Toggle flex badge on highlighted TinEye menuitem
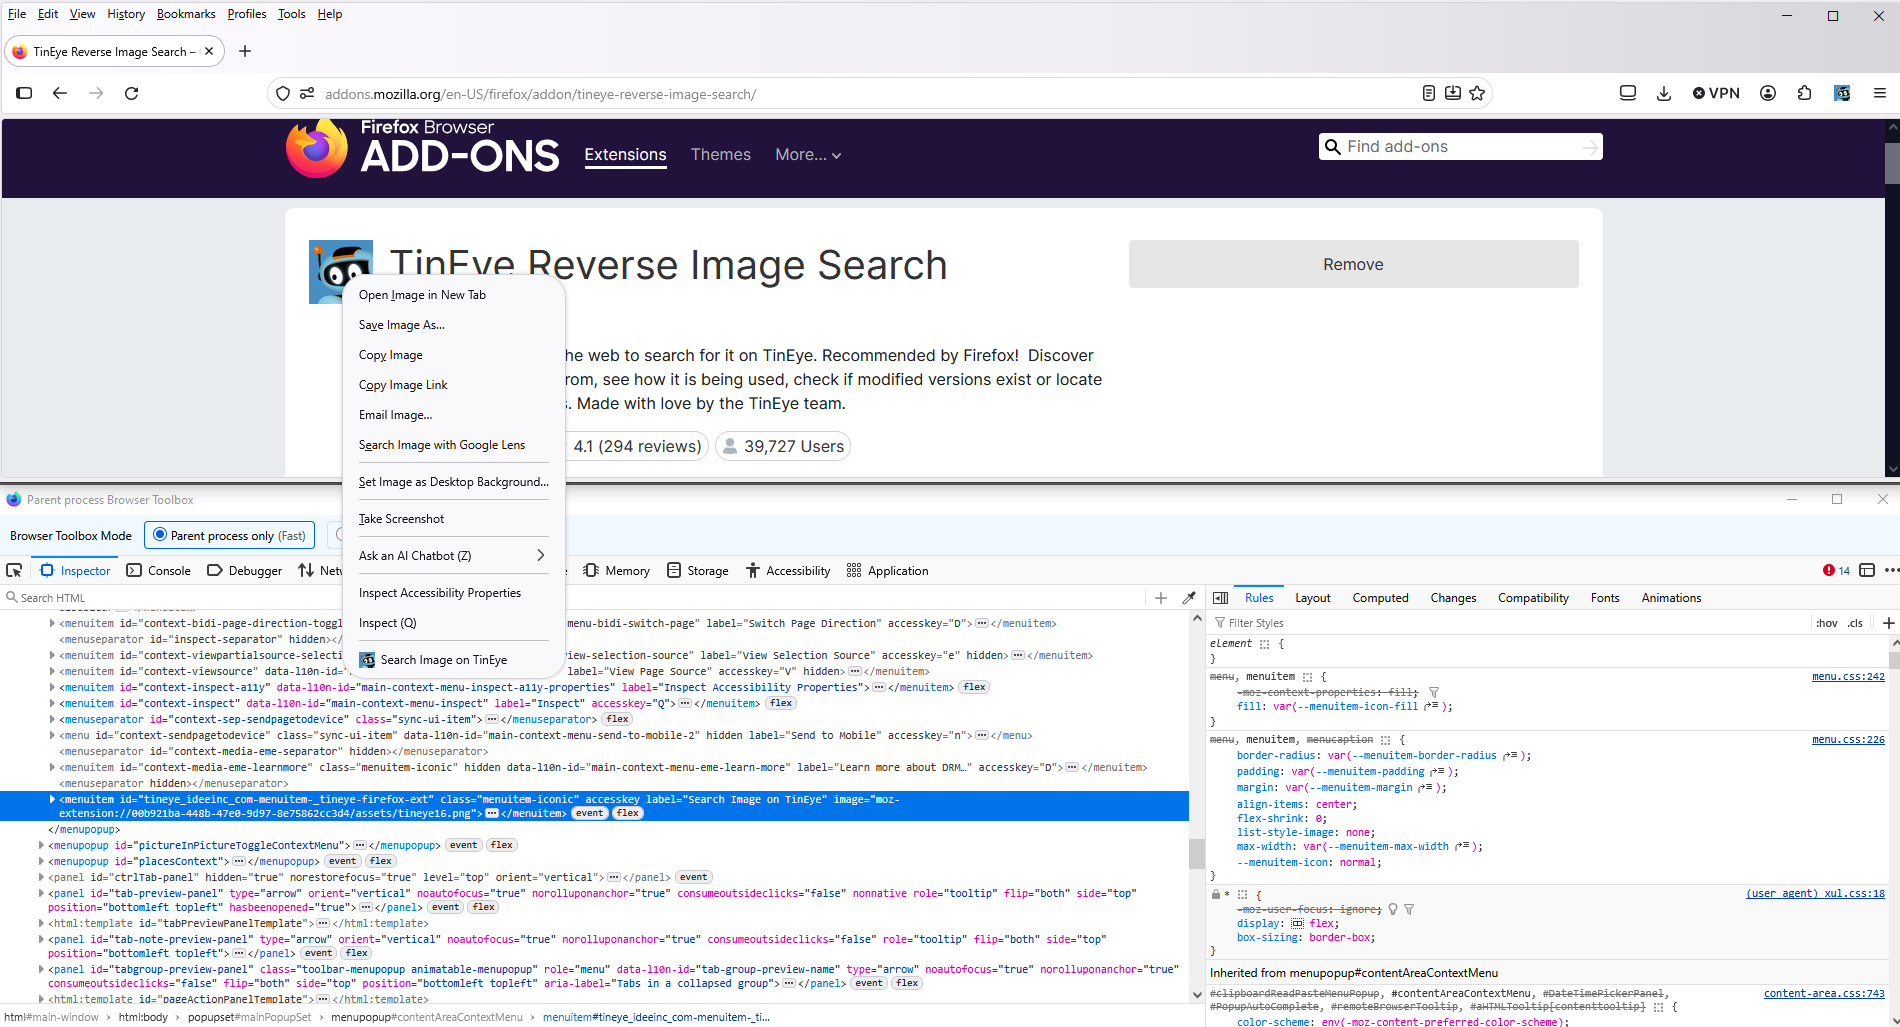This screenshot has height=1027, width=1900. [x=628, y=813]
